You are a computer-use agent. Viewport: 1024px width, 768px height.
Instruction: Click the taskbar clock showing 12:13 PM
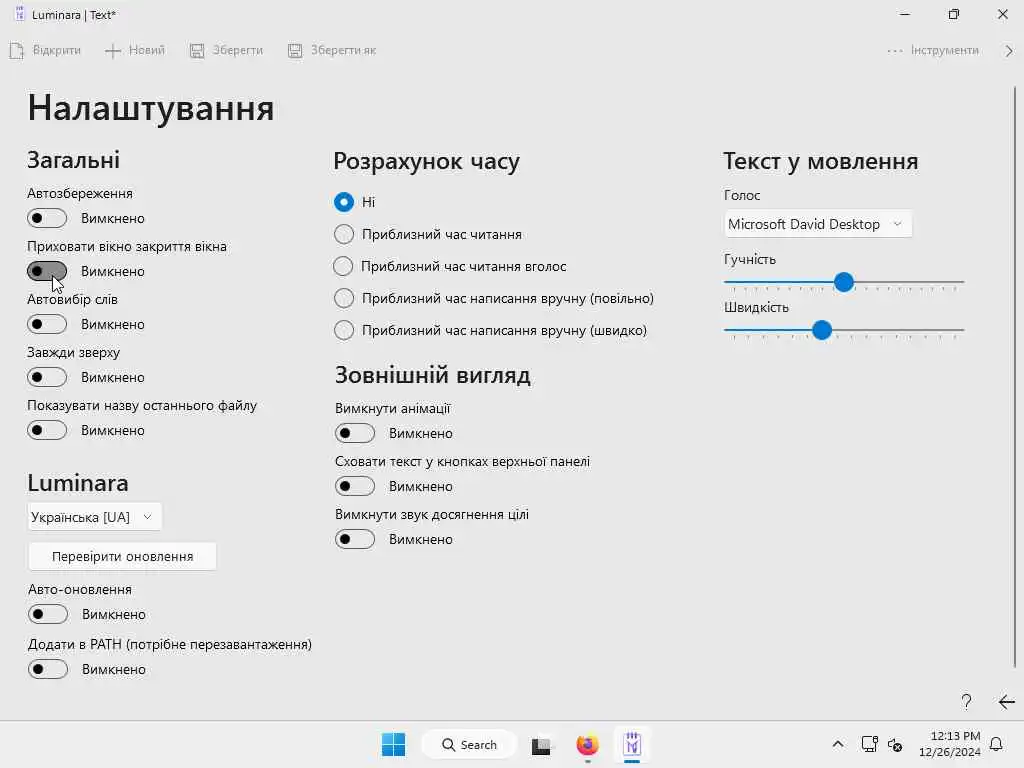tap(950, 744)
